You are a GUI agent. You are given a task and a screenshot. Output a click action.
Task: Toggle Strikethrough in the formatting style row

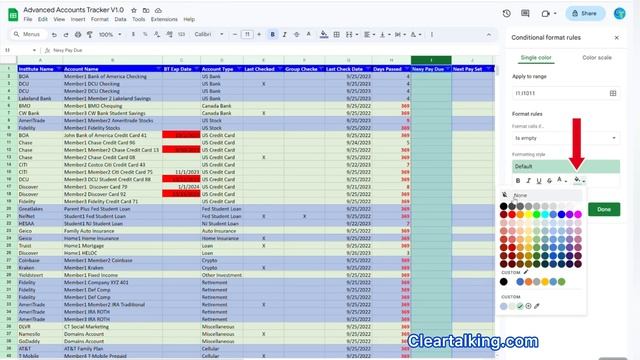tap(549, 180)
